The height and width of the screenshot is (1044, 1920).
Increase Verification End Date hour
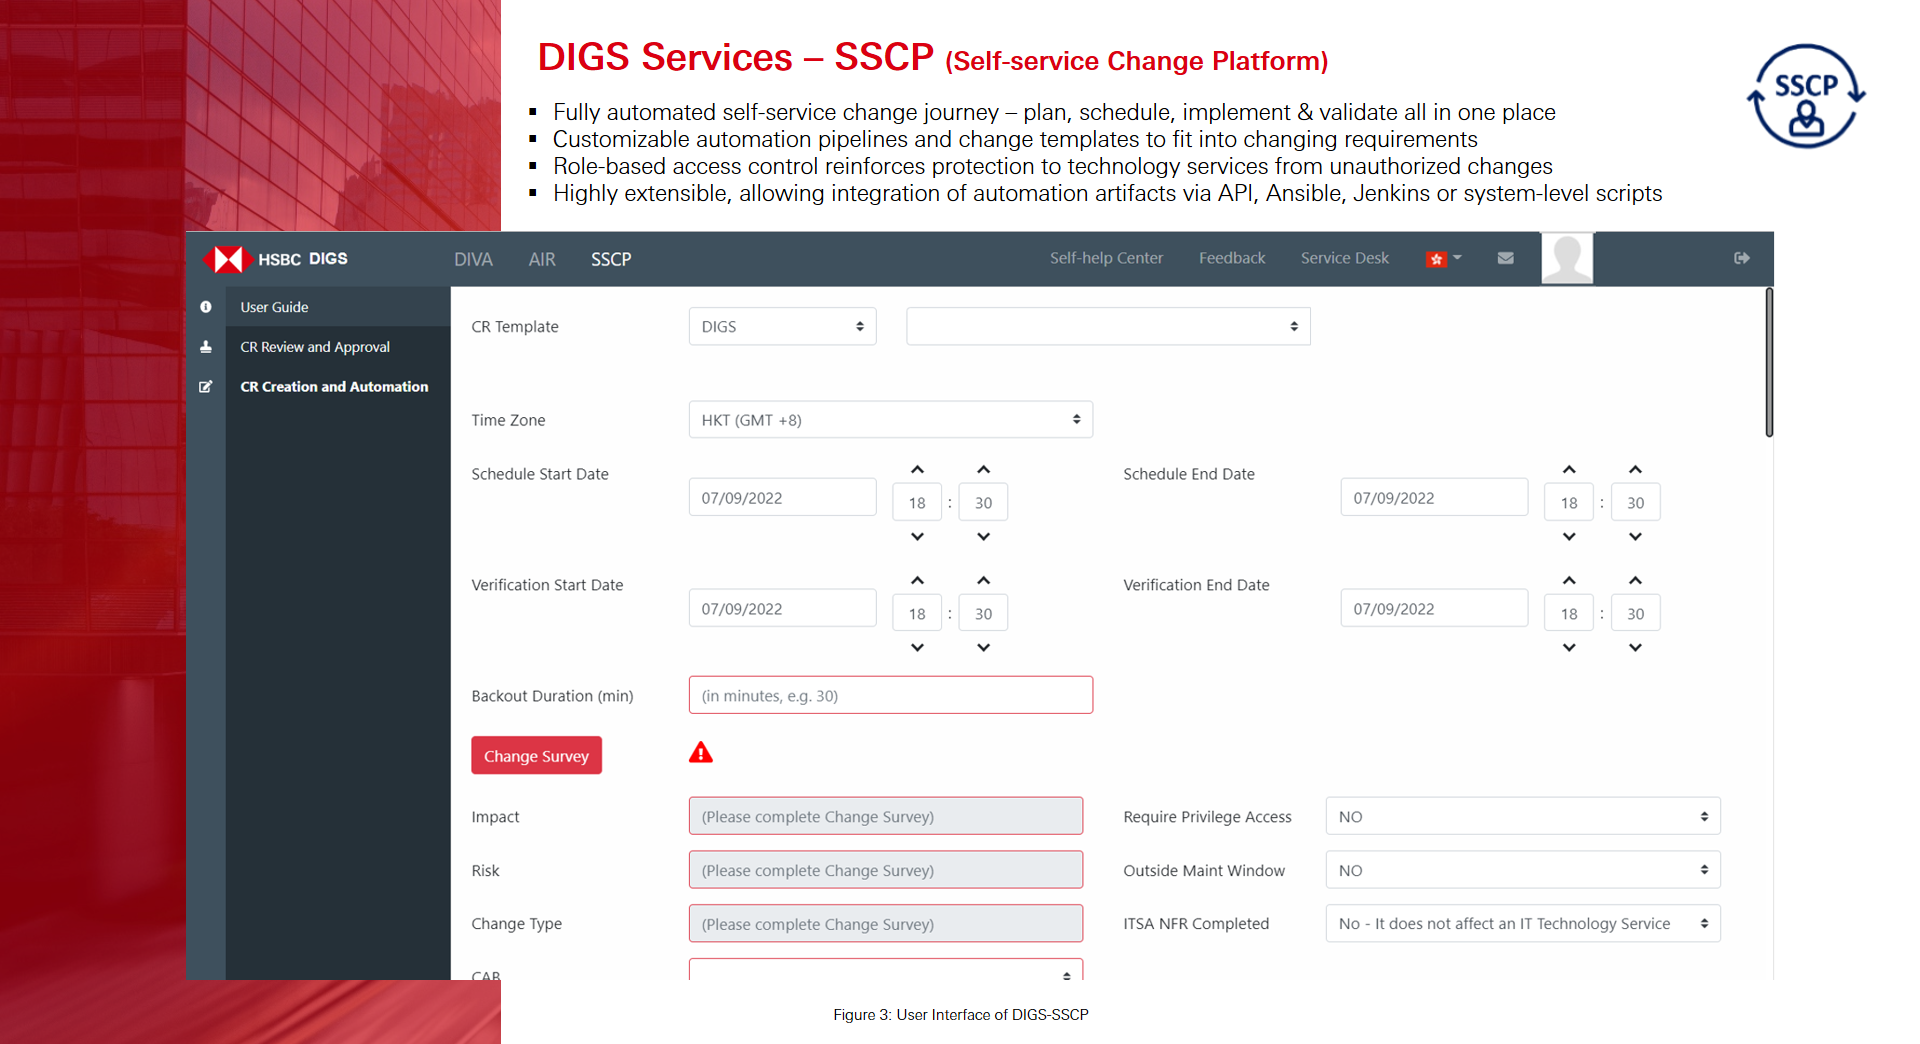1569,581
